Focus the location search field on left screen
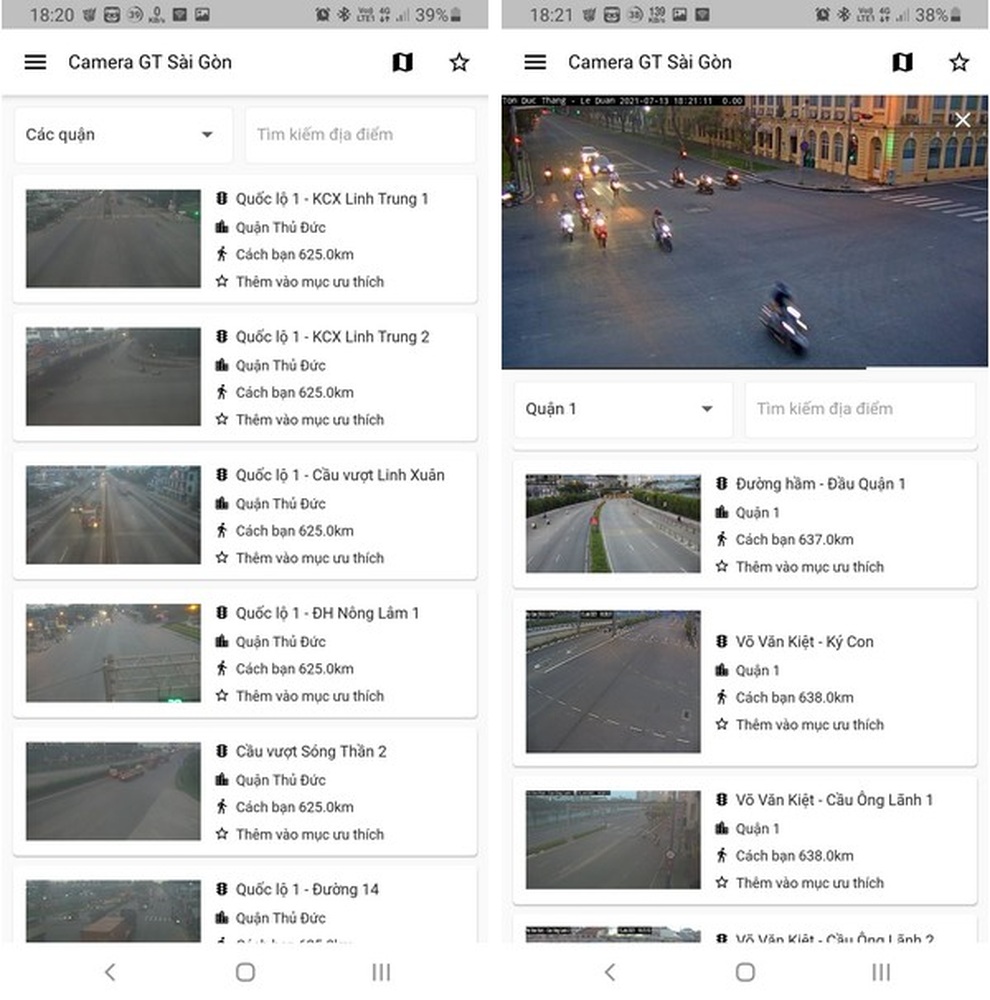The height and width of the screenshot is (1000, 990). tap(360, 135)
